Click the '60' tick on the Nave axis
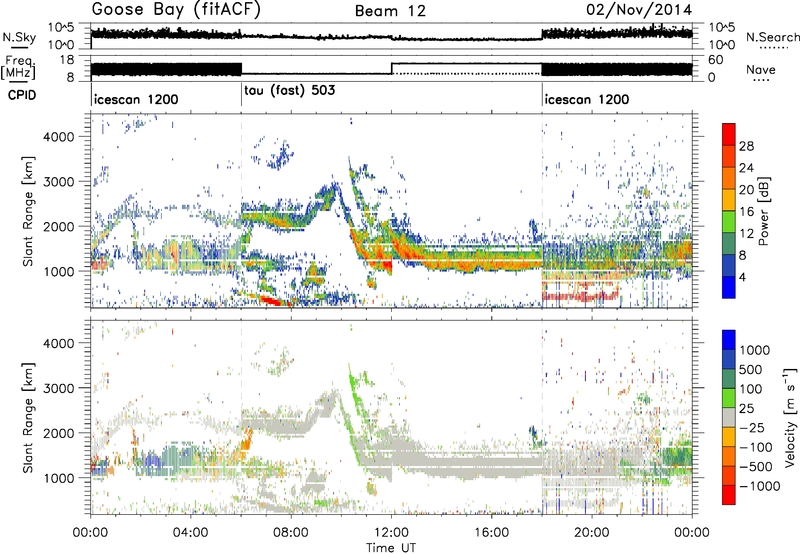Viewport: 800px width, 554px height. click(x=715, y=60)
